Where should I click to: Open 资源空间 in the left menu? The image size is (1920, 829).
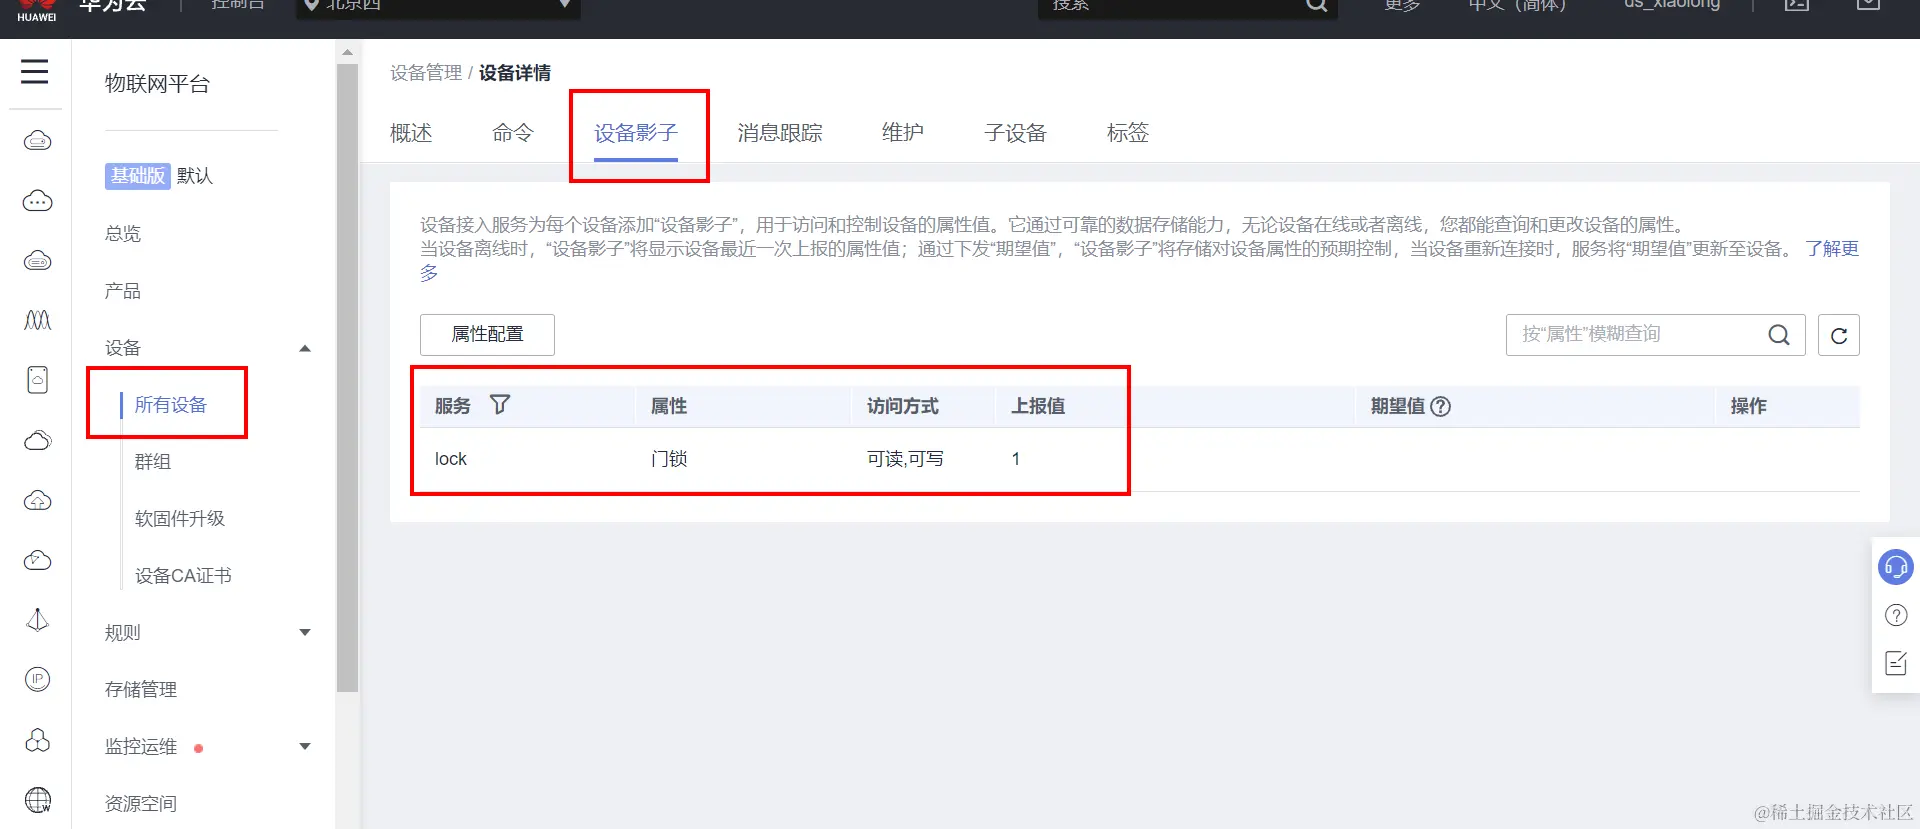[141, 803]
